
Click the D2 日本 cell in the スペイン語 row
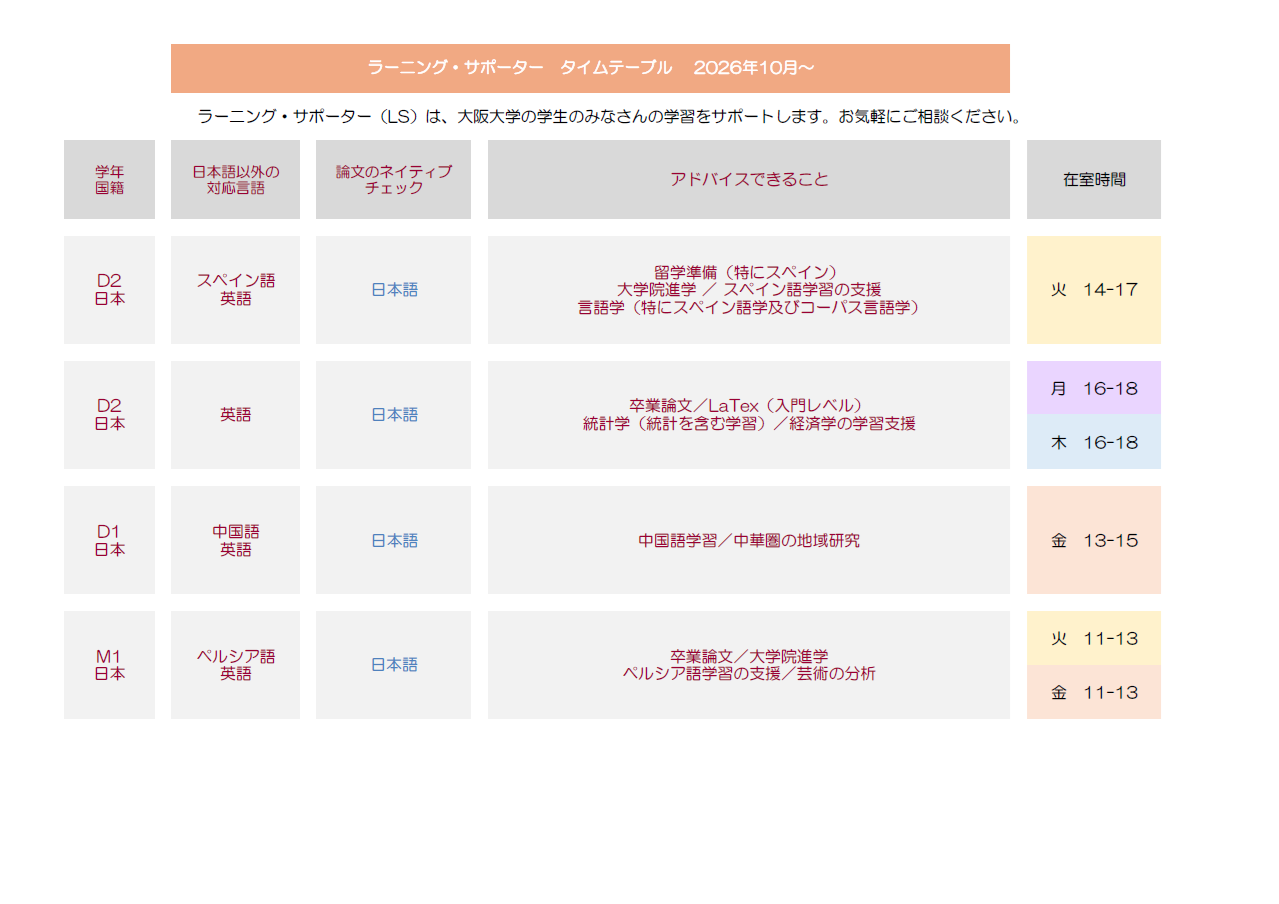(x=109, y=290)
